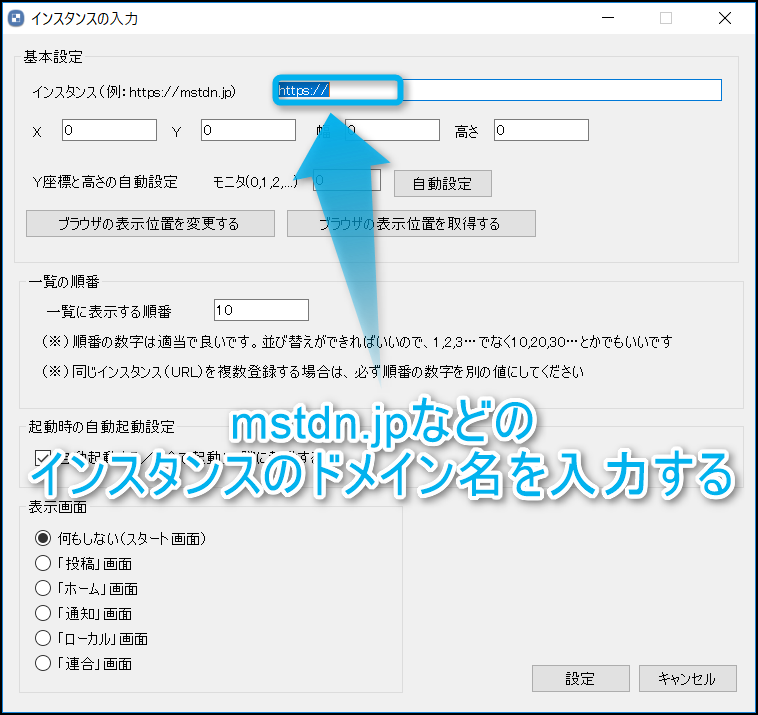This screenshot has width=758, height=715.
Task: Toggle the checkbox under 起動時の自動起動設定
Action: tap(43, 458)
